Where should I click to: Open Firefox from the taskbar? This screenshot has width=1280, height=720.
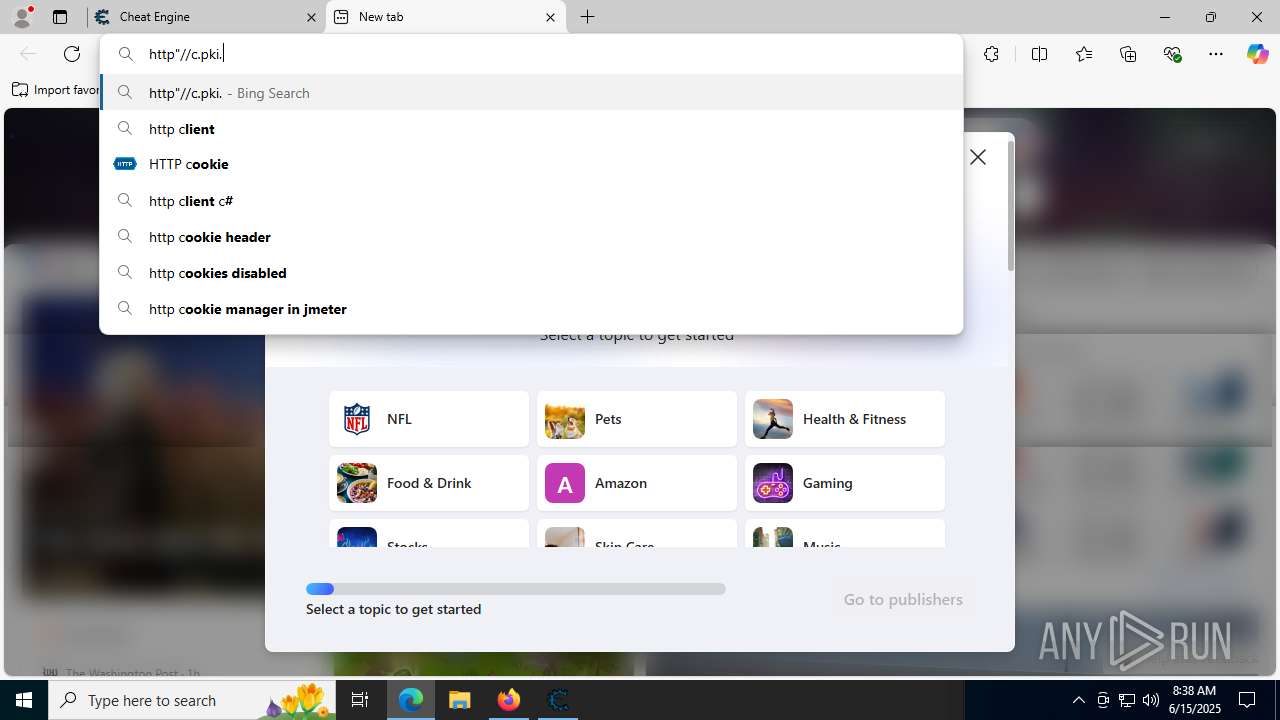508,700
